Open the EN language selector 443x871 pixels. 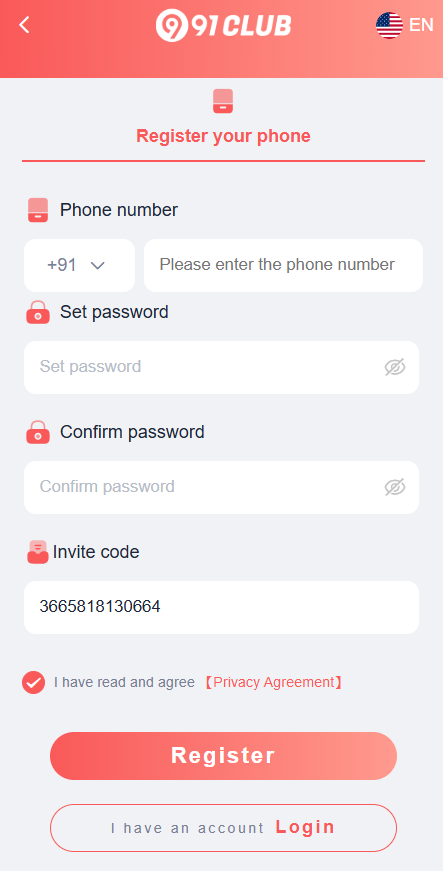pyautogui.click(x=421, y=25)
